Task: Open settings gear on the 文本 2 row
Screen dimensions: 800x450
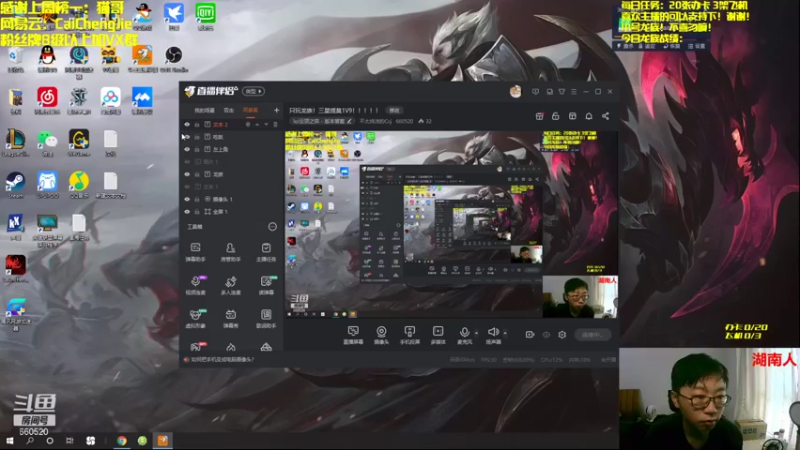Action: [x=248, y=124]
